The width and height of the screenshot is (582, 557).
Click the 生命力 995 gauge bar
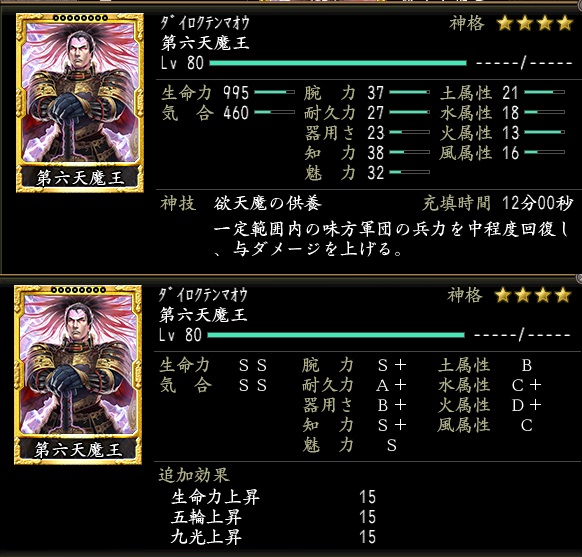pyautogui.click(x=274, y=92)
